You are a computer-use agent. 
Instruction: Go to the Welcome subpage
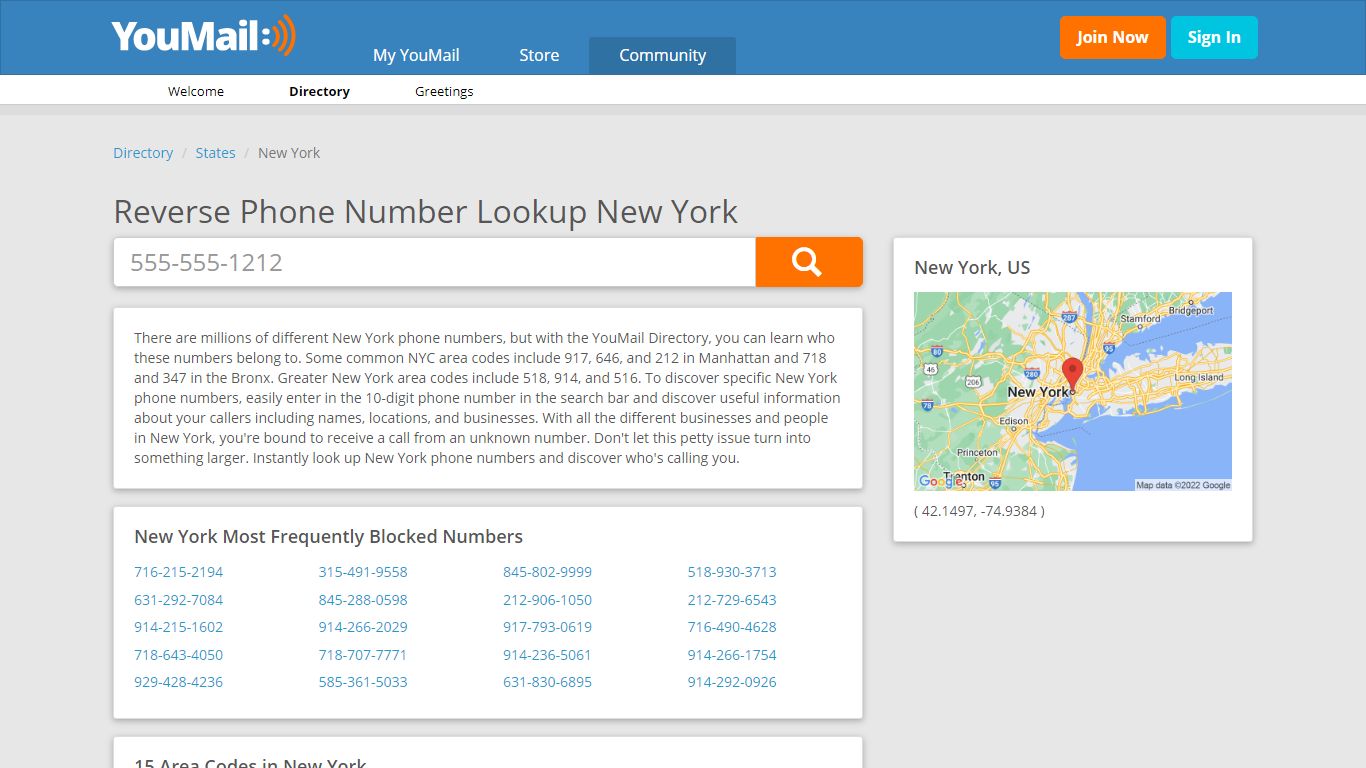pos(196,91)
